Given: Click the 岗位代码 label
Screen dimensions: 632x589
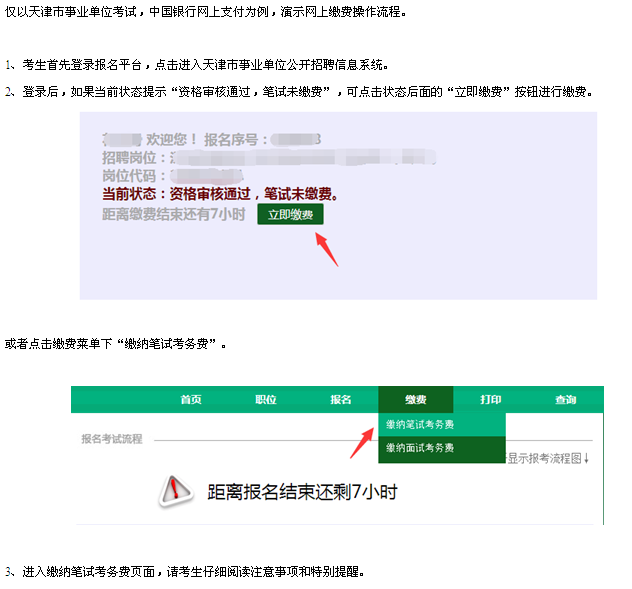Looking at the screenshot, I should [x=134, y=176].
